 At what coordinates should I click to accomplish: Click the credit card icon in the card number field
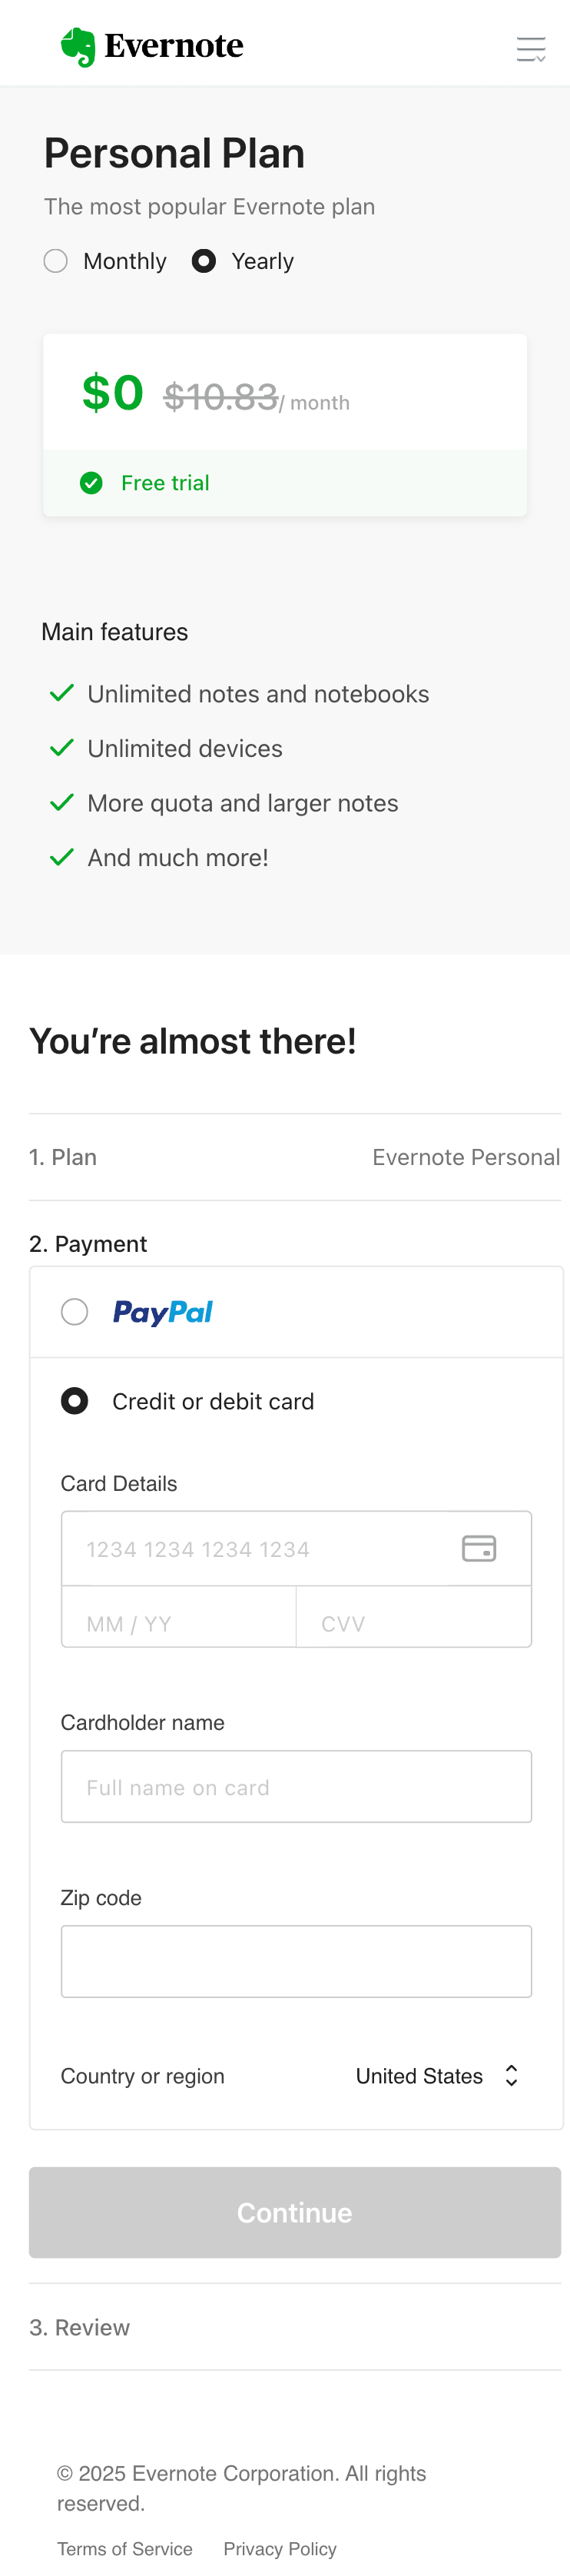tap(479, 1548)
